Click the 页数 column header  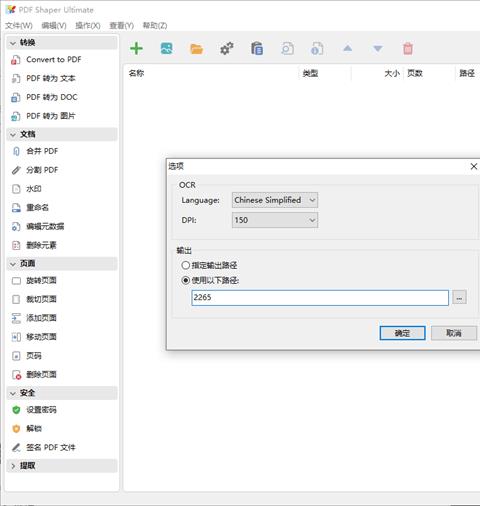click(x=415, y=73)
